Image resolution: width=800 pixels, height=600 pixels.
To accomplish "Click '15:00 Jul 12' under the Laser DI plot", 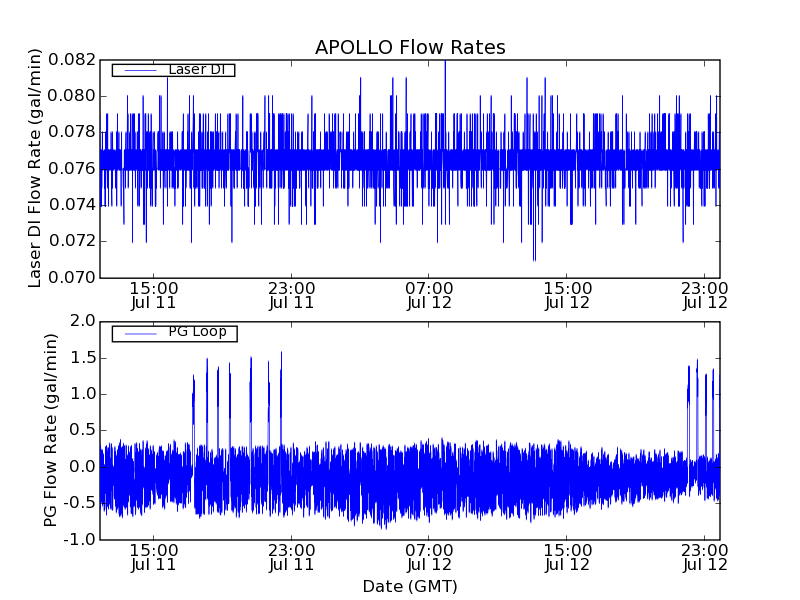I will pyautogui.click(x=567, y=295).
